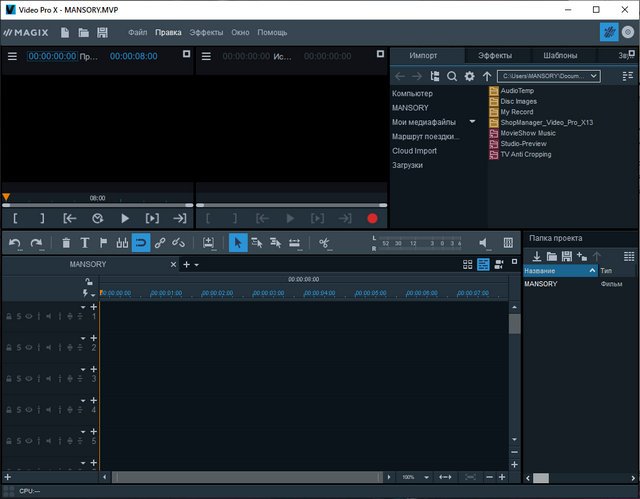
Task: Click the undo arrow in timeline toolbar
Action: click(15, 242)
